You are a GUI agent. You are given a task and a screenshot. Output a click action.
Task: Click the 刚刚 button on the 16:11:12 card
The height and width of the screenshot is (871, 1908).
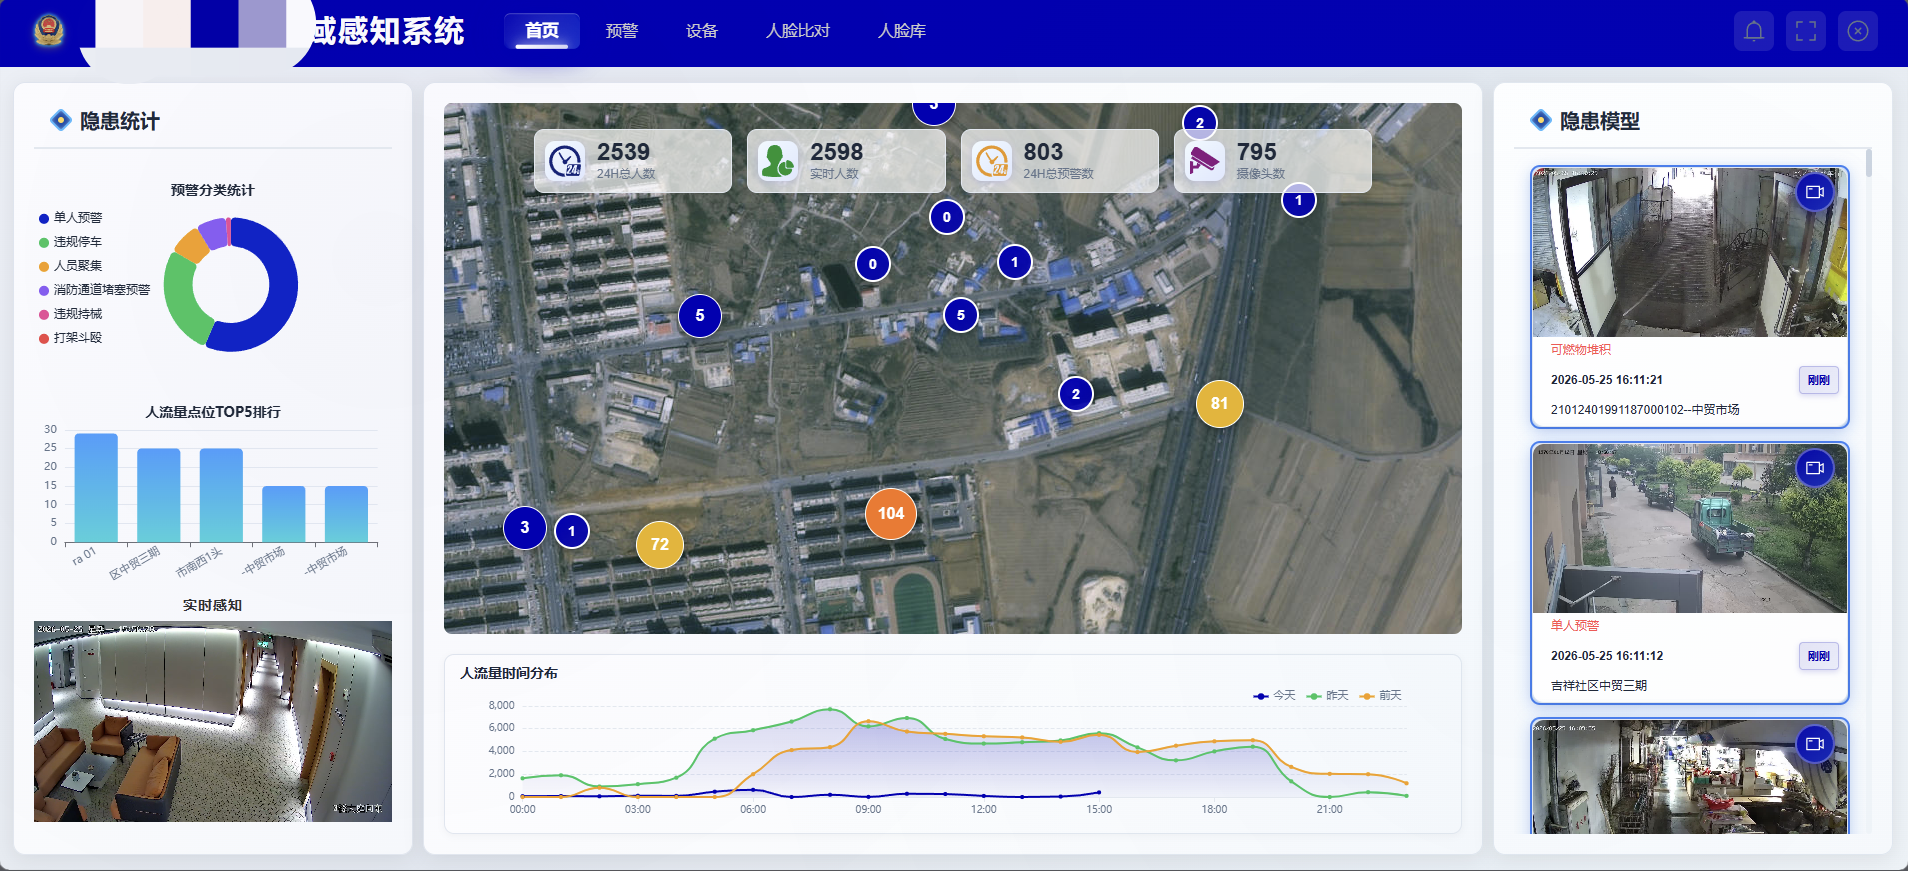pyautogui.click(x=1819, y=656)
